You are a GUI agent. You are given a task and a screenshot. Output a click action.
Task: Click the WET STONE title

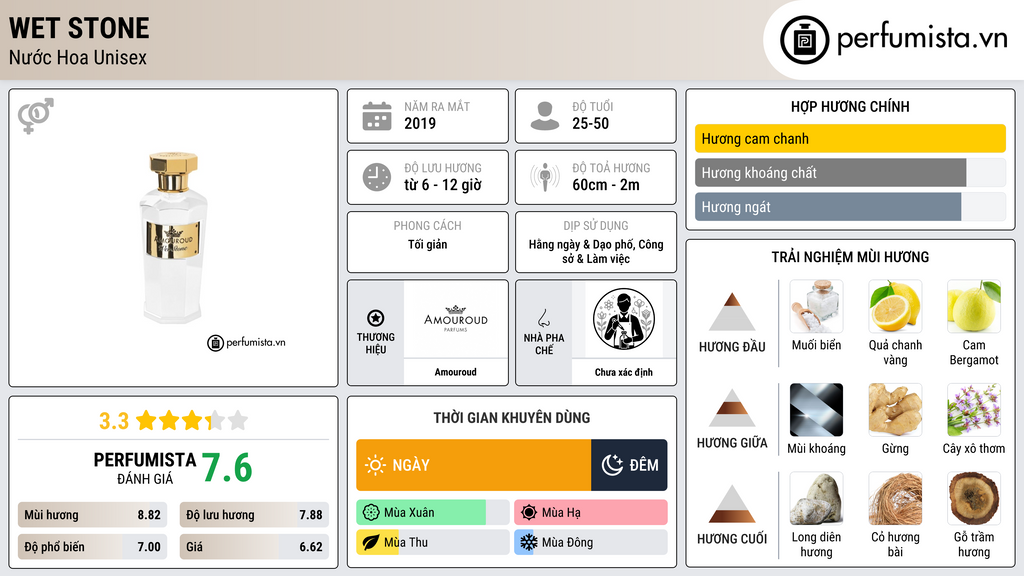pyautogui.click(x=79, y=28)
